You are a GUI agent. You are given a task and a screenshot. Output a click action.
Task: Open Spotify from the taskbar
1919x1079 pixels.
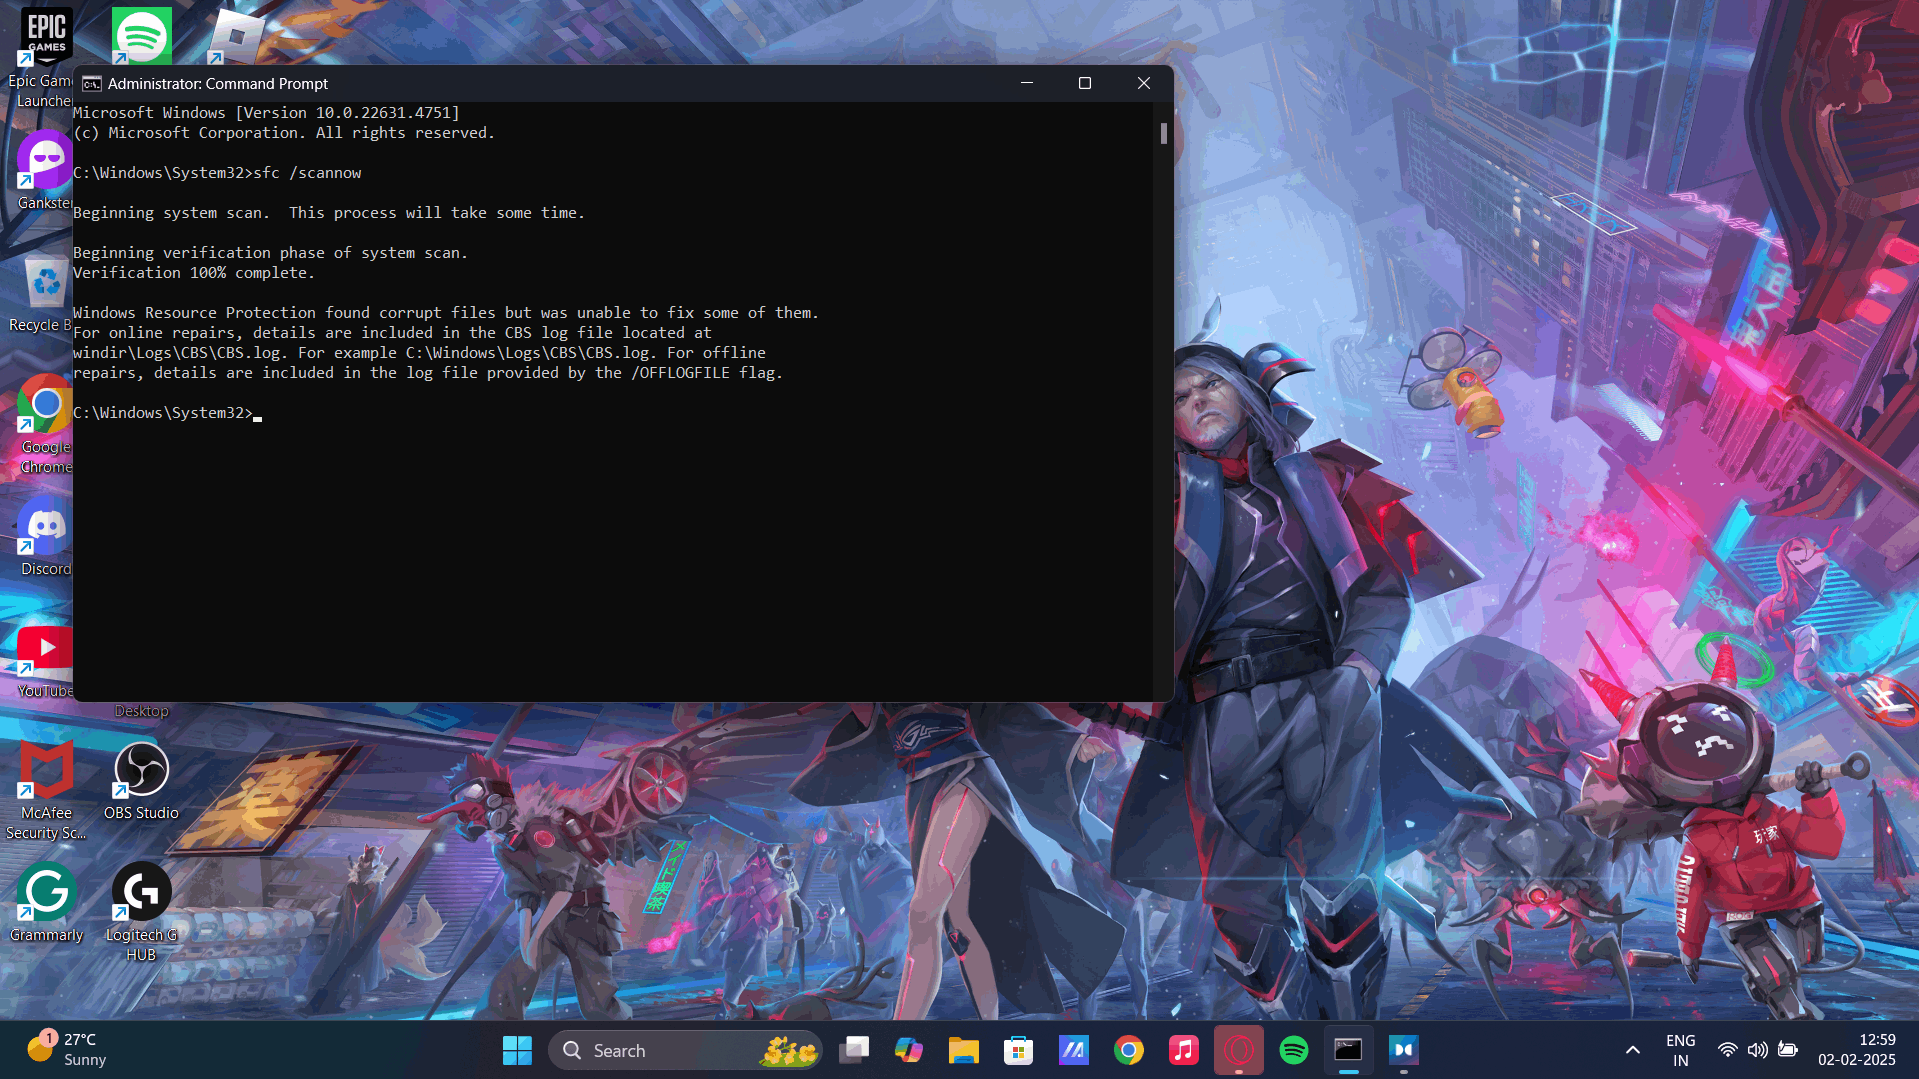coord(1294,1050)
